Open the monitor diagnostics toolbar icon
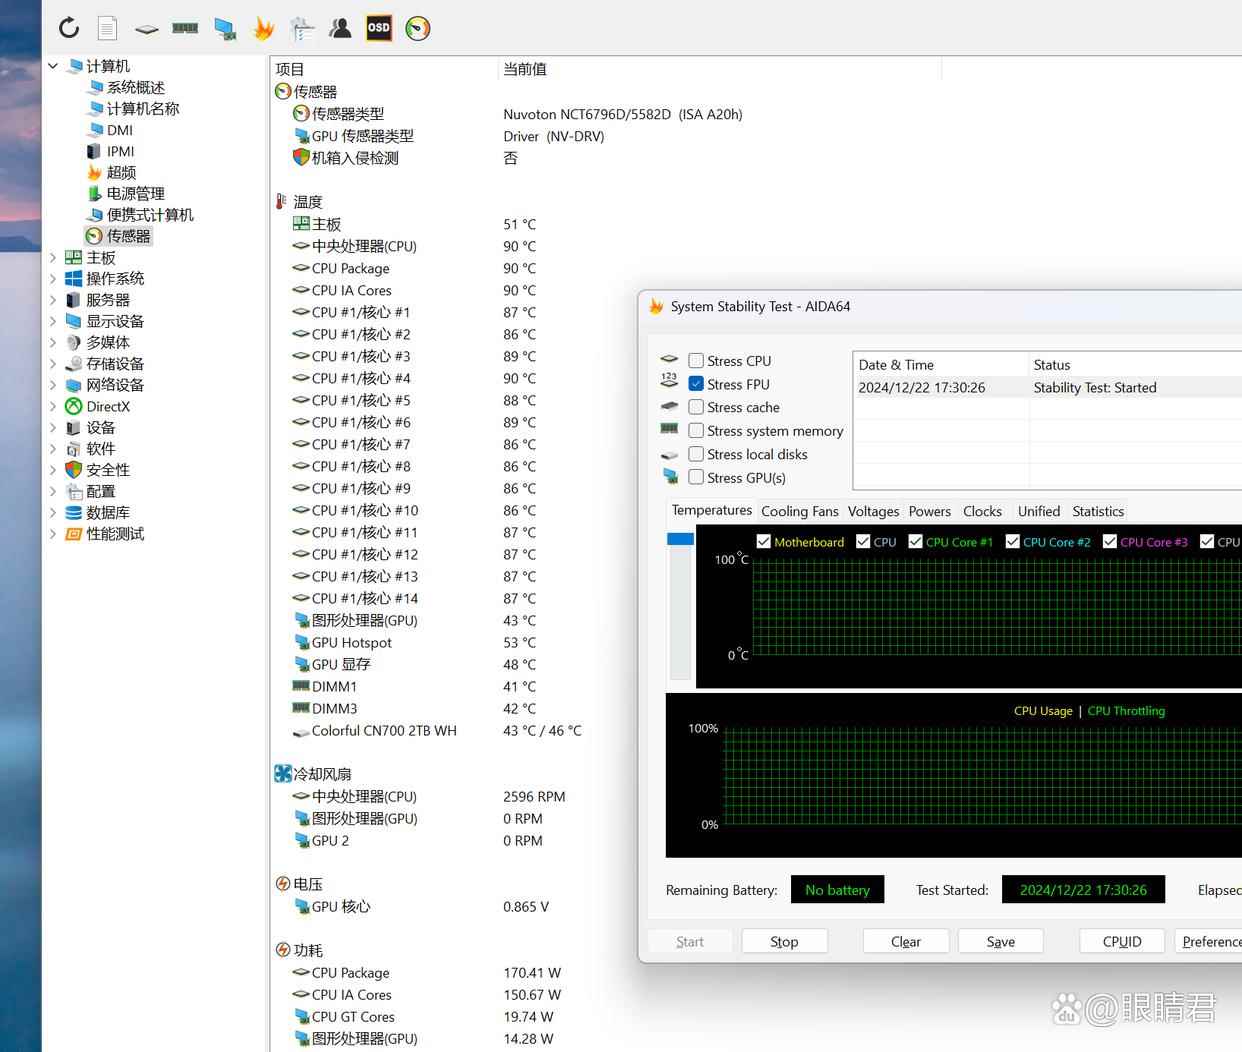 [225, 29]
